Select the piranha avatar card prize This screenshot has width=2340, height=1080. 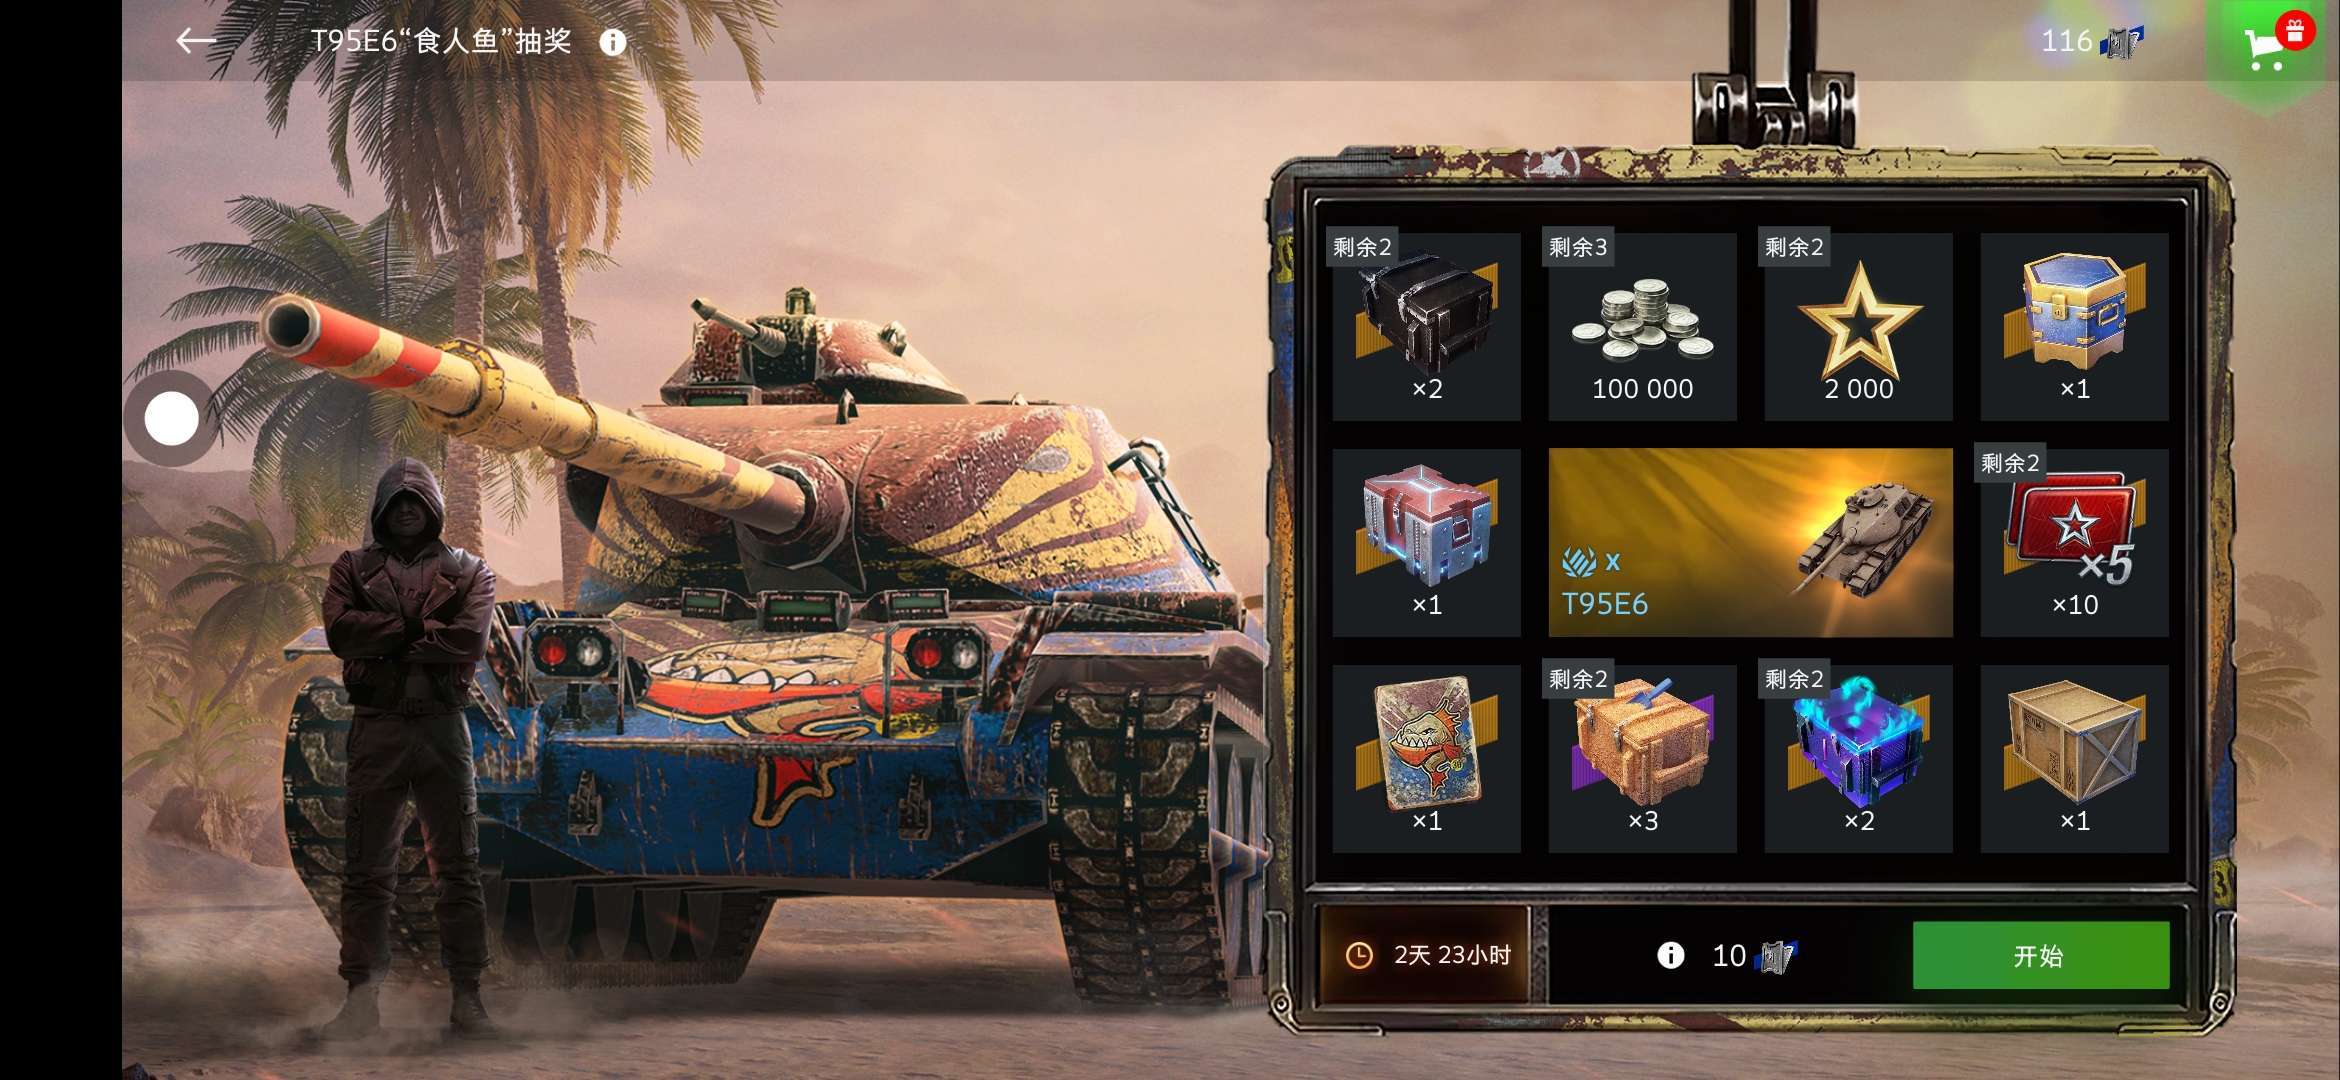pos(1426,759)
